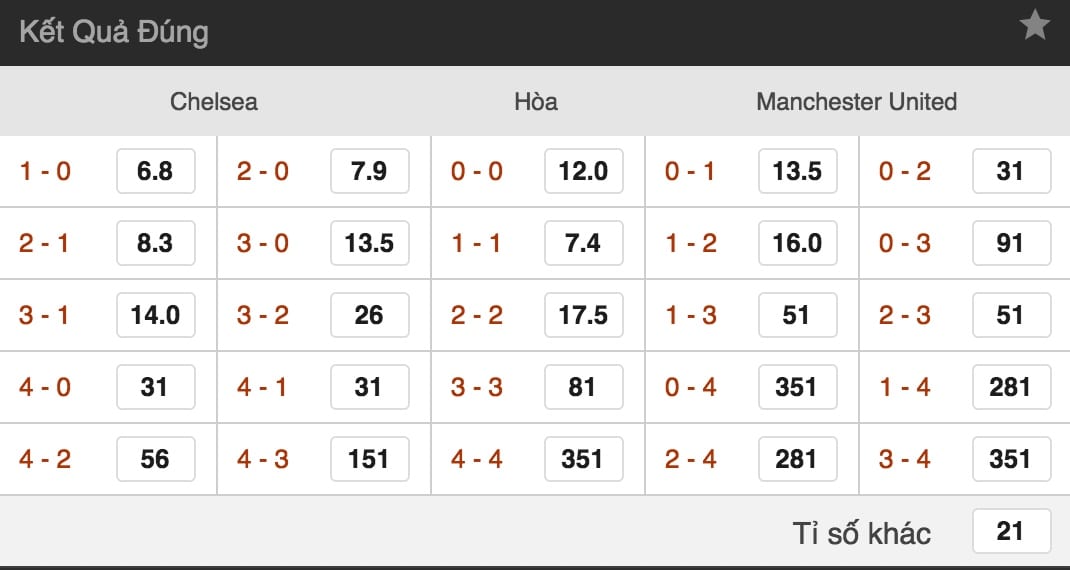Pick the 7.9 odds for 2 - 0
Screen dimensions: 1070x570
[x=369, y=171]
